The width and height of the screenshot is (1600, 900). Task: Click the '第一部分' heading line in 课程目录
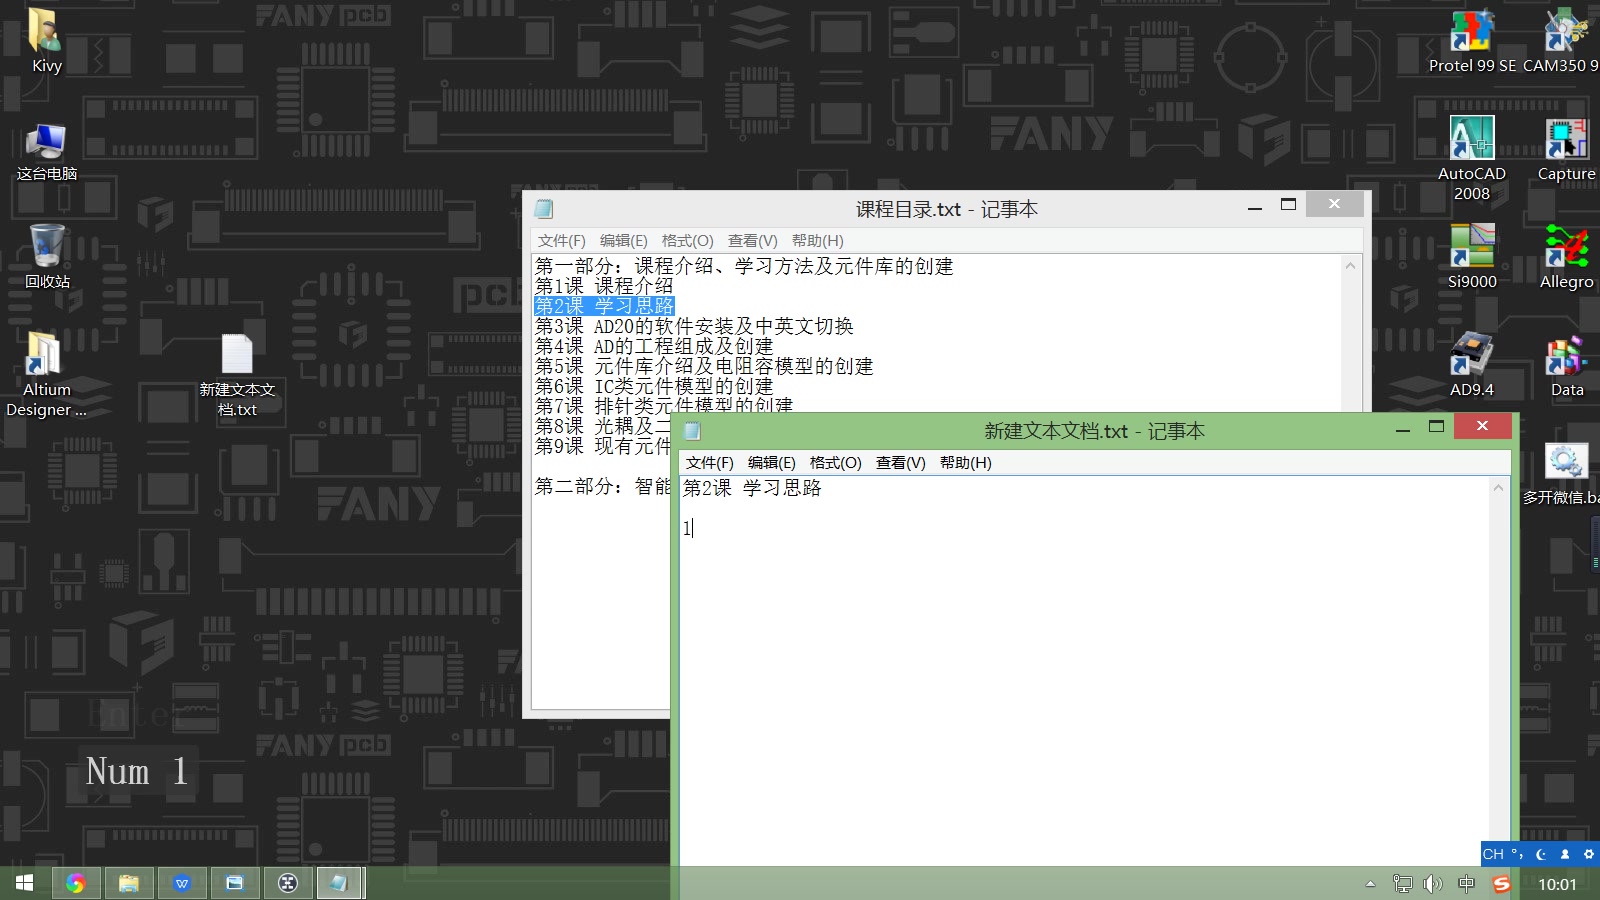click(744, 266)
